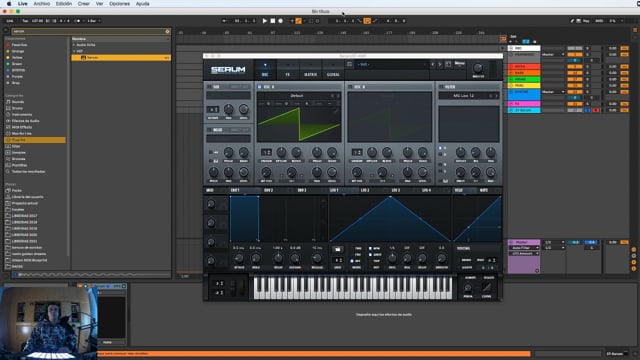The image size is (640, 360).
Task: Open the Archivo menu in menu bar
Action: (x=42, y=4)
